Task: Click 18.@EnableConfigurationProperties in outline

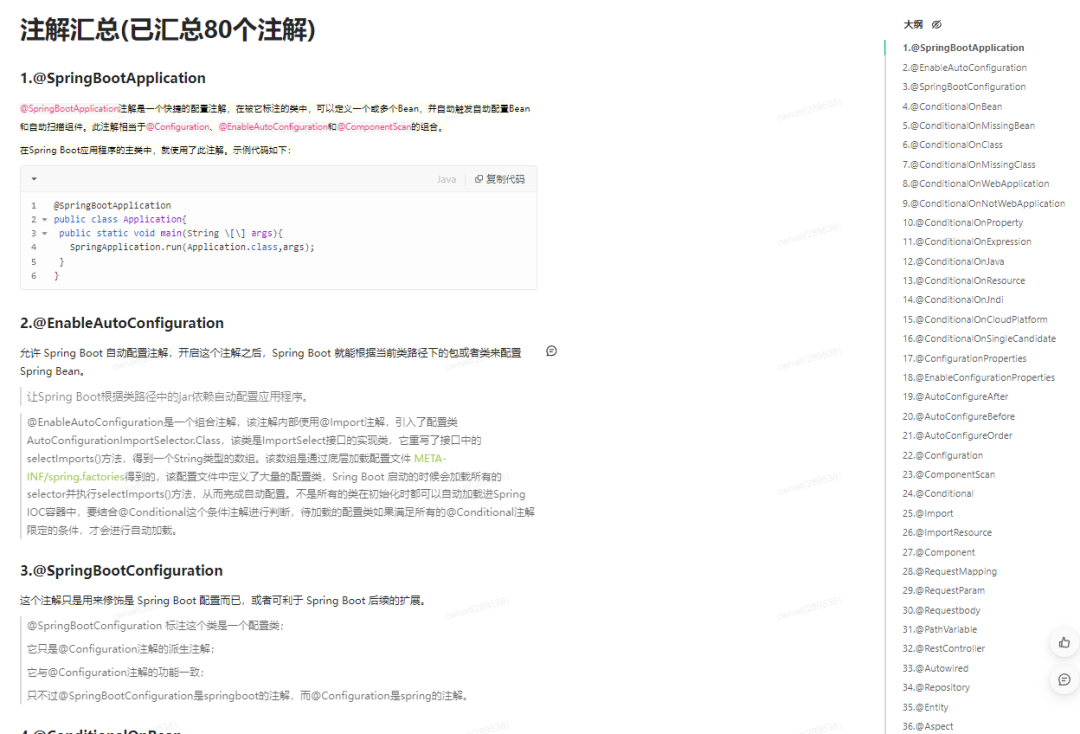Action: [978, 377]
